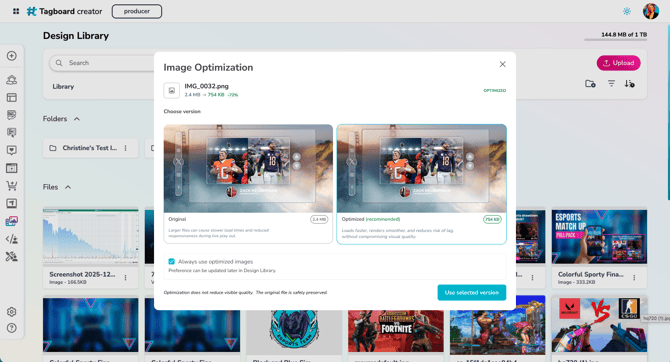Viewport: 670px width, 362px height.
Task: Open the Valorant VS CS:GO thumbnail
Action: point(599,324)
